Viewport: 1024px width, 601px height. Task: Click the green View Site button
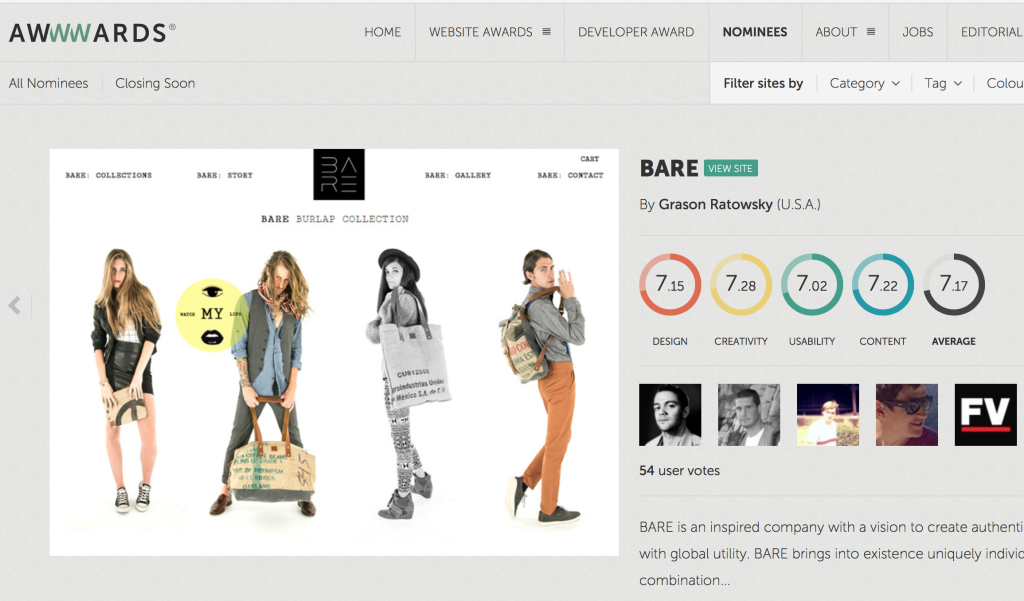coord(731,169)
